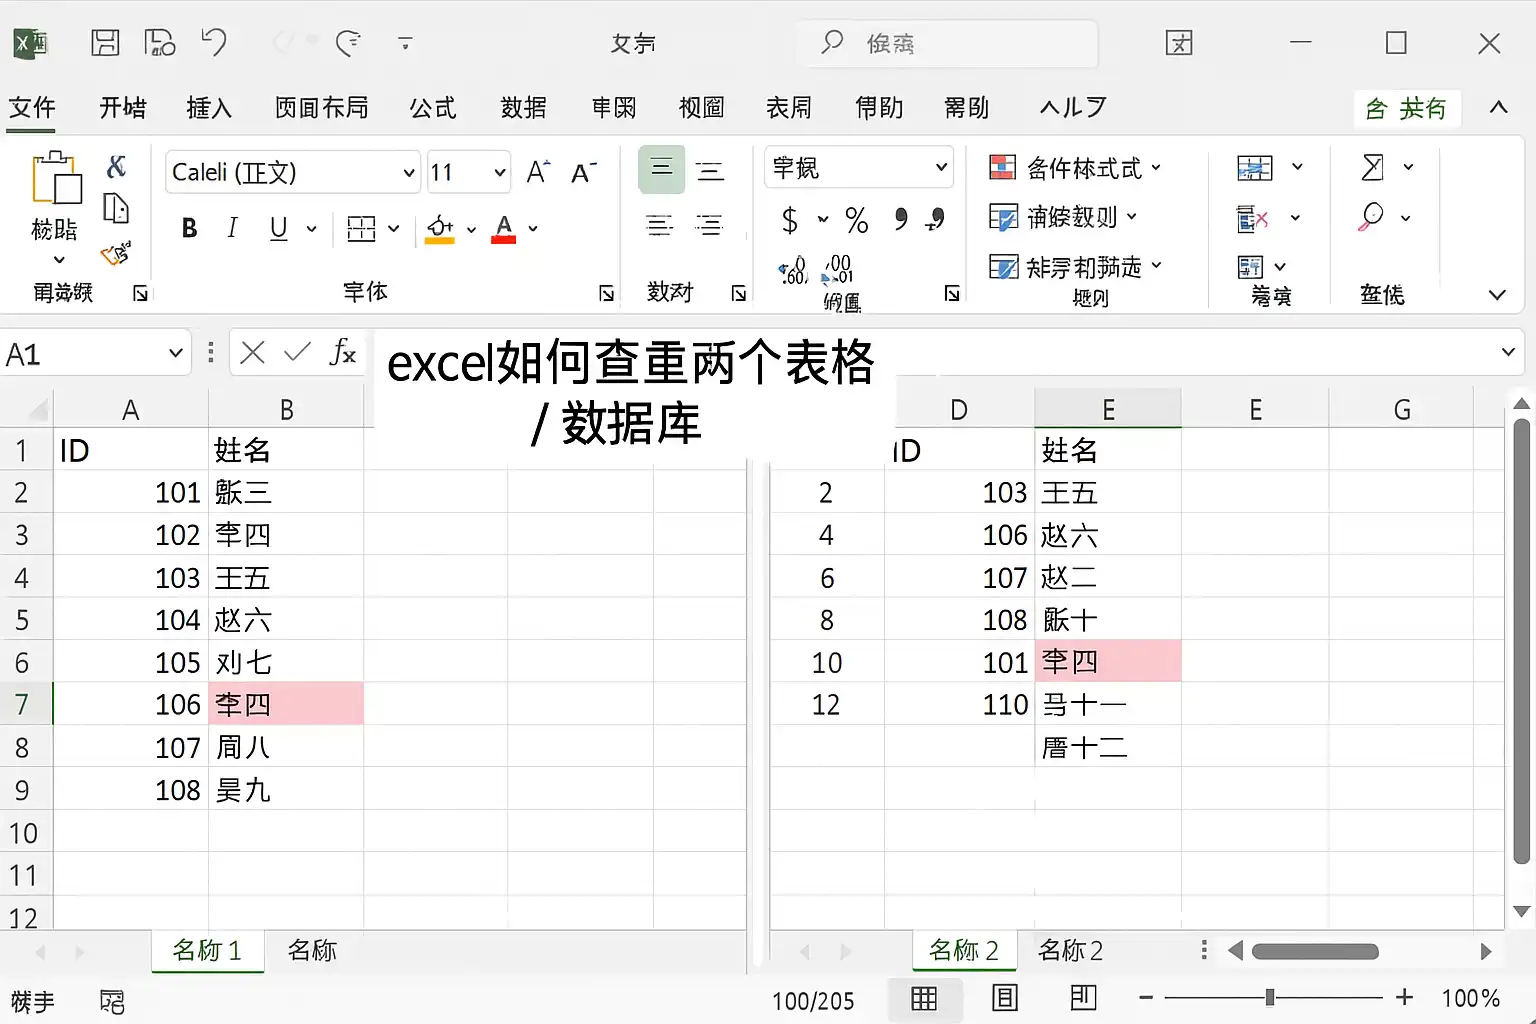Viewport: 1536px width, 1024px height.
Task: Switch to Page Break Preview in the status bar
Action: click(1083, 998)
